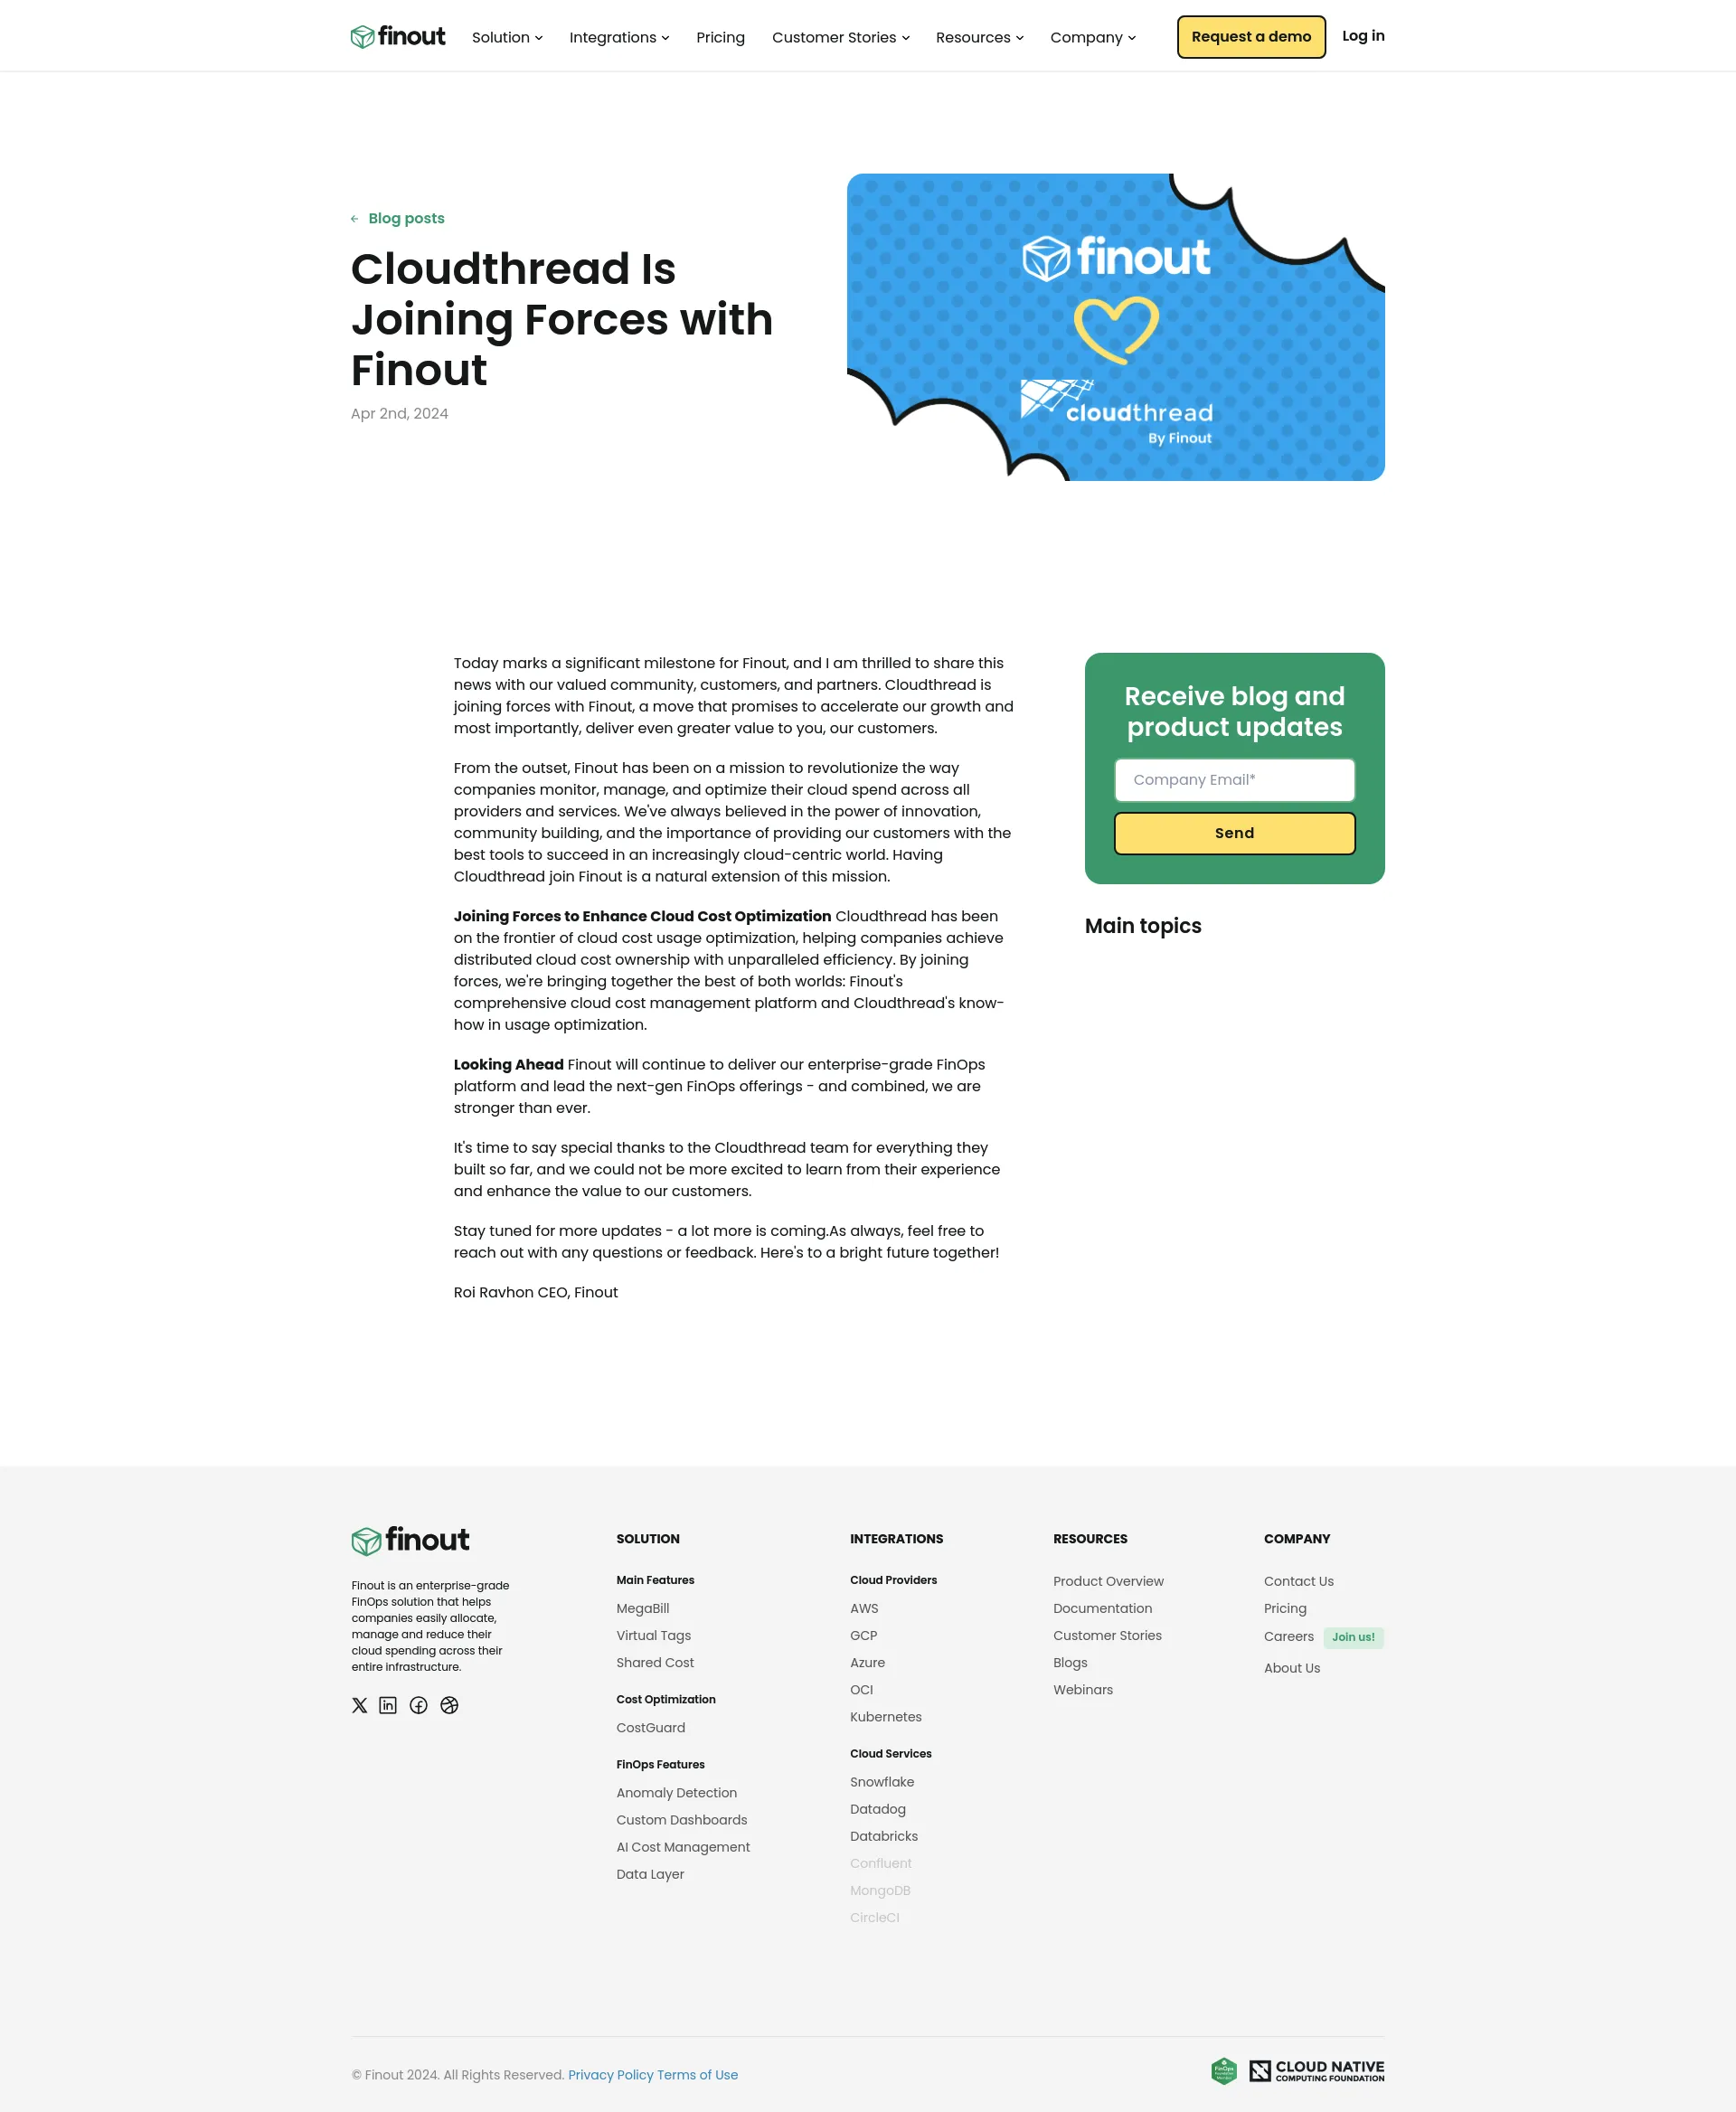Expand the Integrations dropdown menu
The image size is (1736, 2112).
[x=619, y=37]
